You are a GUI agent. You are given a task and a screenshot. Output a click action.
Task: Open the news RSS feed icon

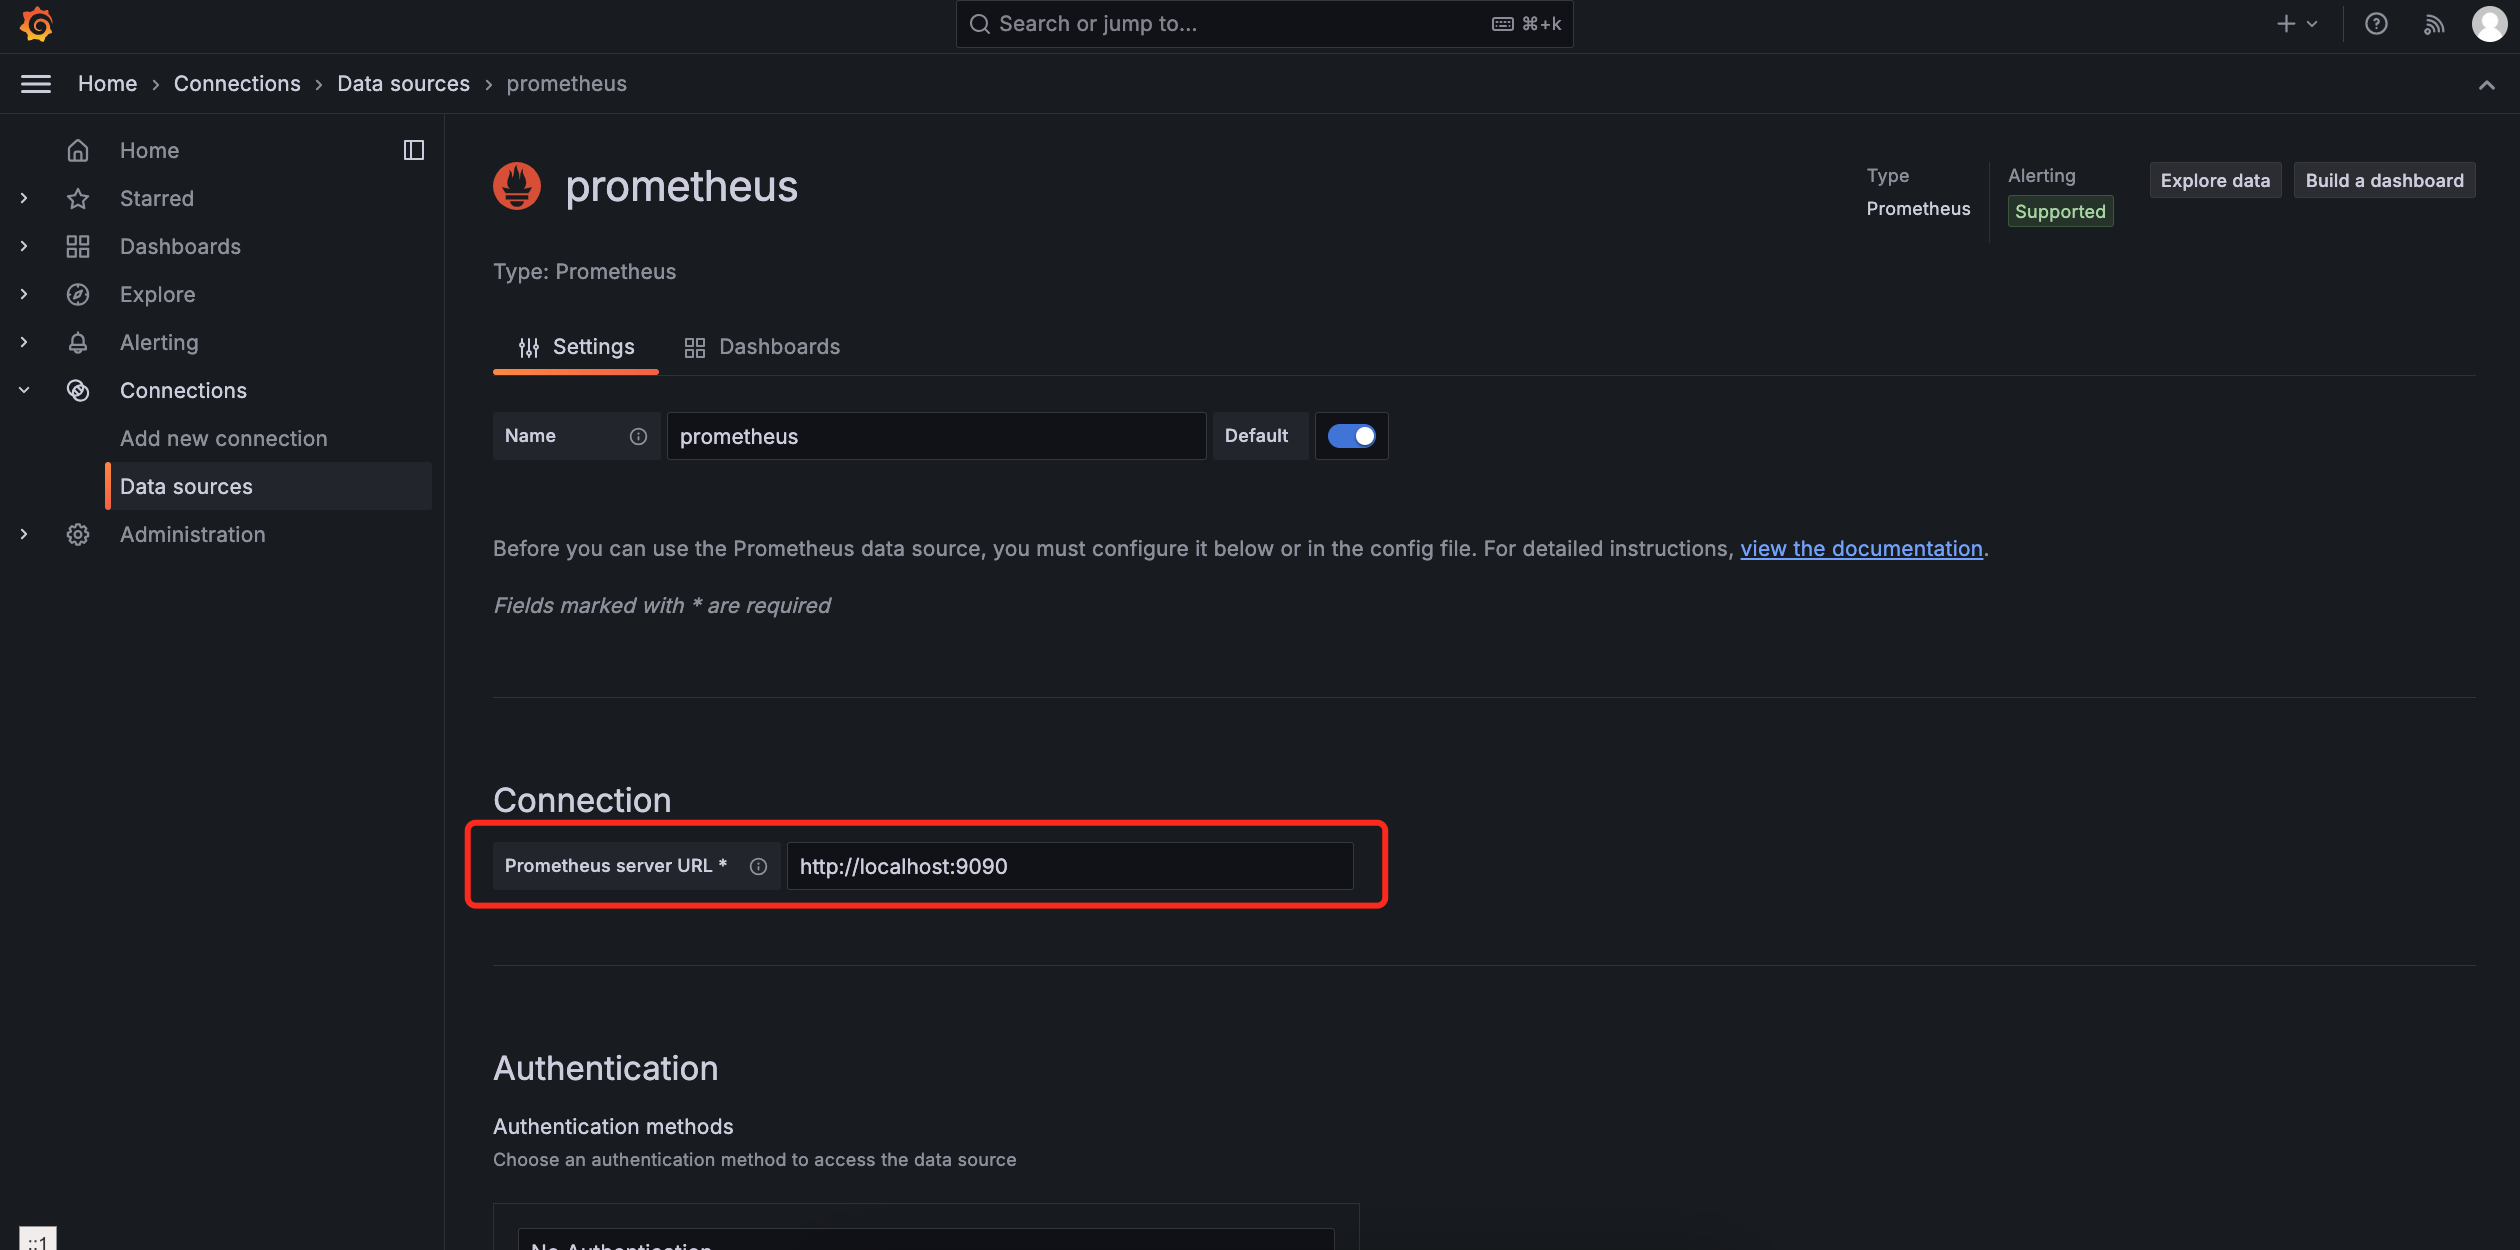pyautogui.click(x=2434, y=24)
